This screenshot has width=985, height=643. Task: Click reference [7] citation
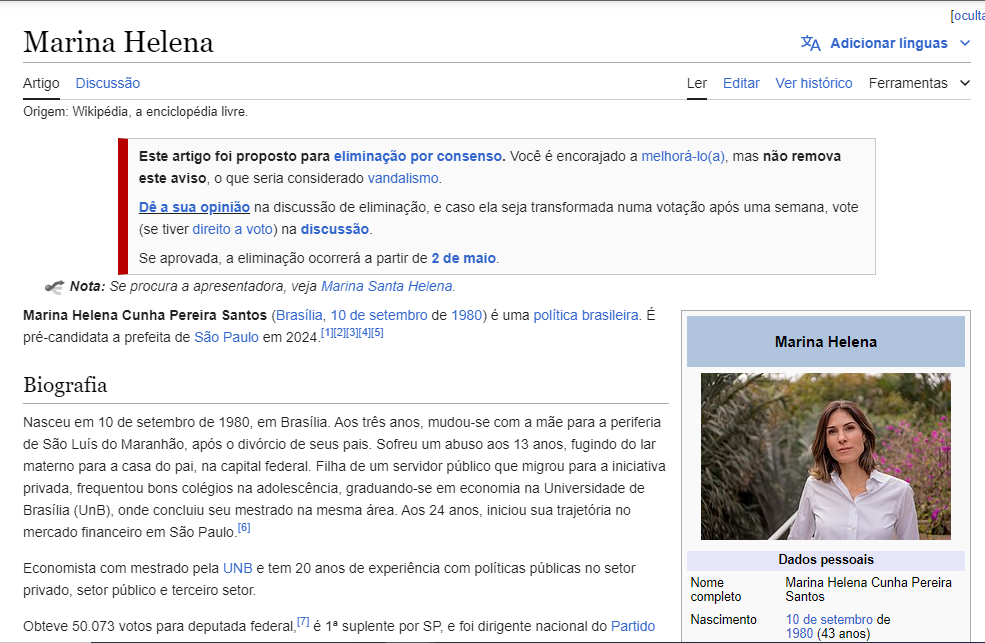303,622
